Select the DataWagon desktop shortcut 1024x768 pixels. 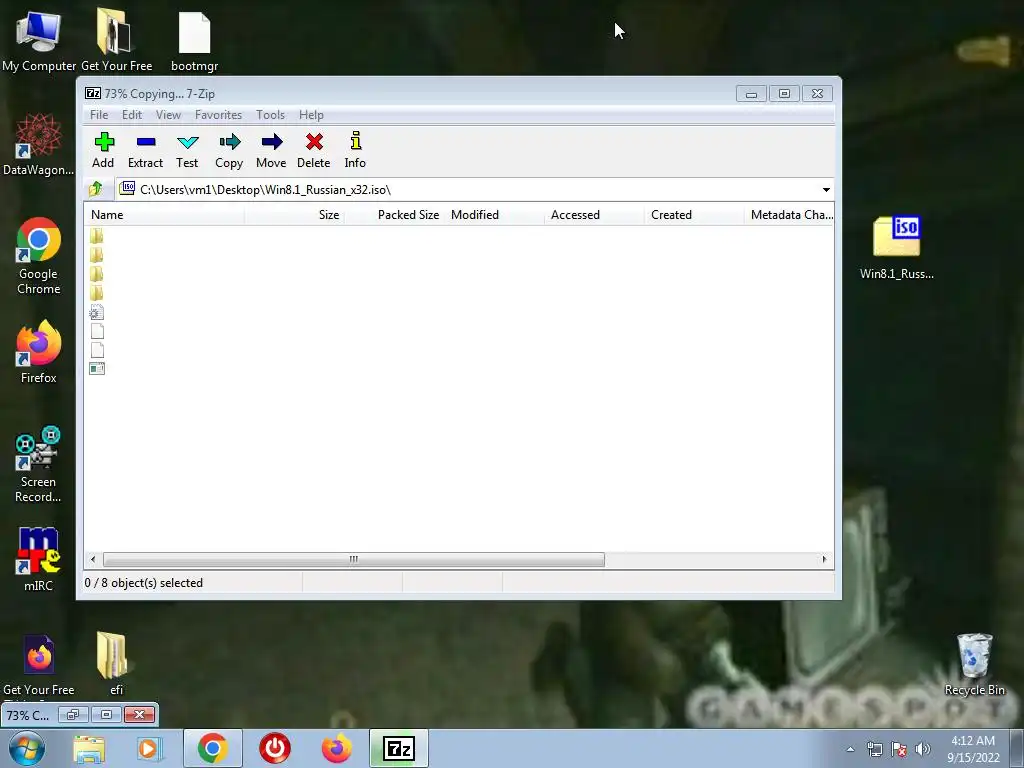coord(39,144)
